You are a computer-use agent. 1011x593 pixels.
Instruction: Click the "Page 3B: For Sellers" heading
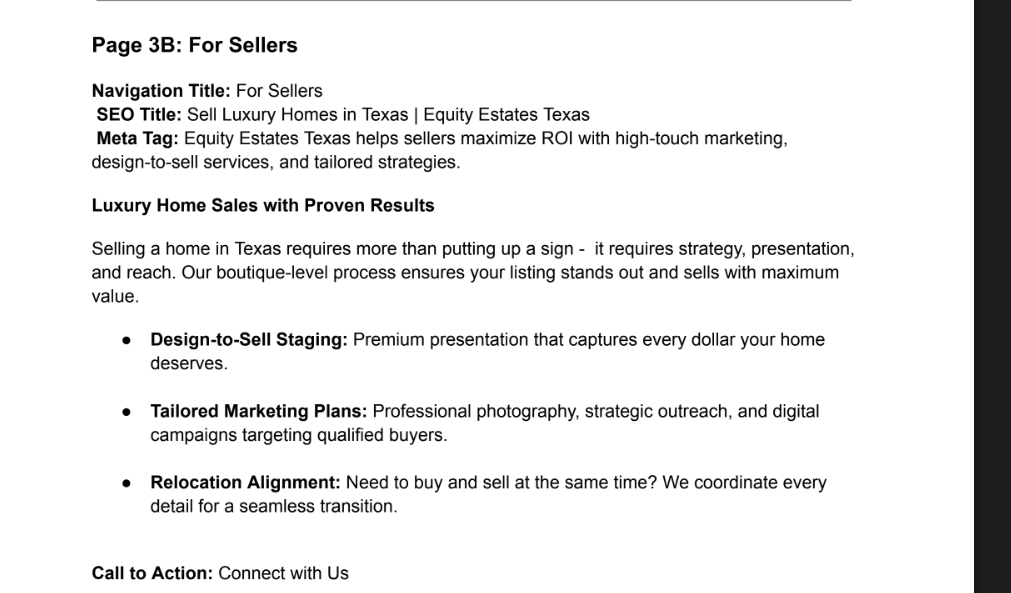194,45
